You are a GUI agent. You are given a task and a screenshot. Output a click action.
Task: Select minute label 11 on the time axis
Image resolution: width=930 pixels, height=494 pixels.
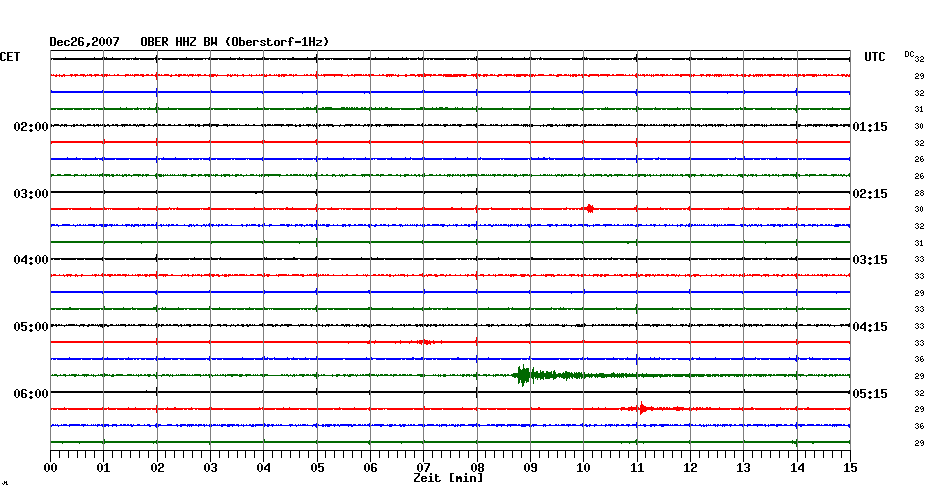pos(637,468)
